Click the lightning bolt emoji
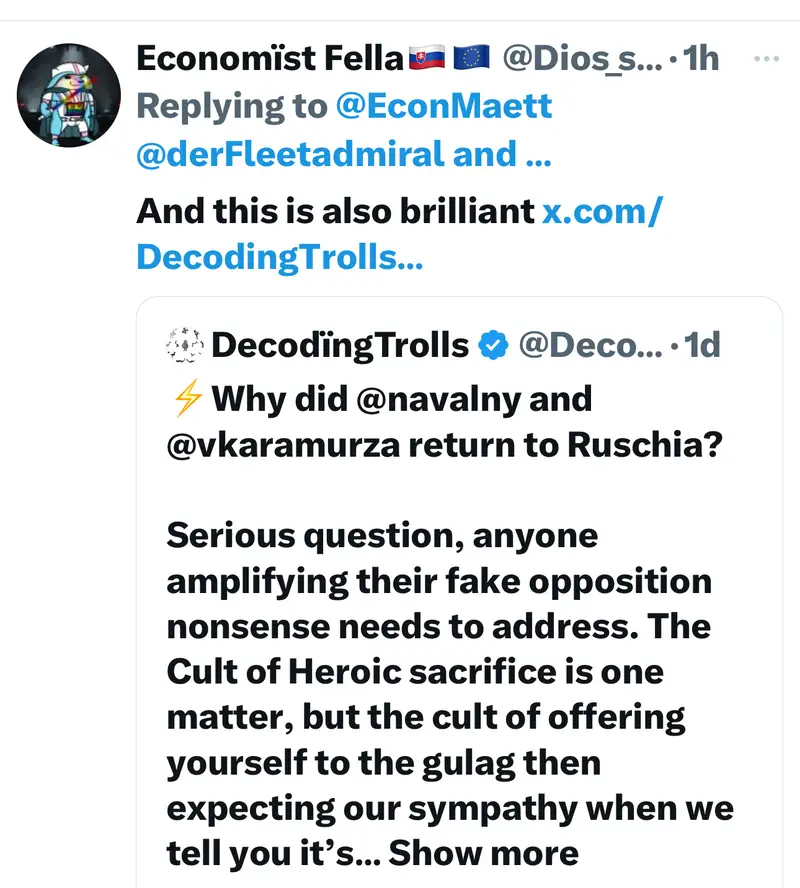Screen dimensions: 800x888 click(x=186, y=399)
